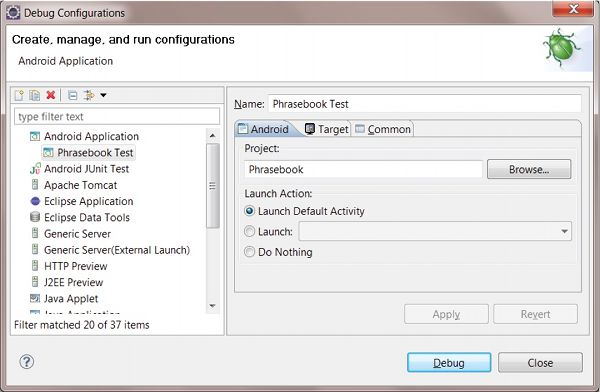
Task: Select Android Application tree item
Action: pos(91,136)
